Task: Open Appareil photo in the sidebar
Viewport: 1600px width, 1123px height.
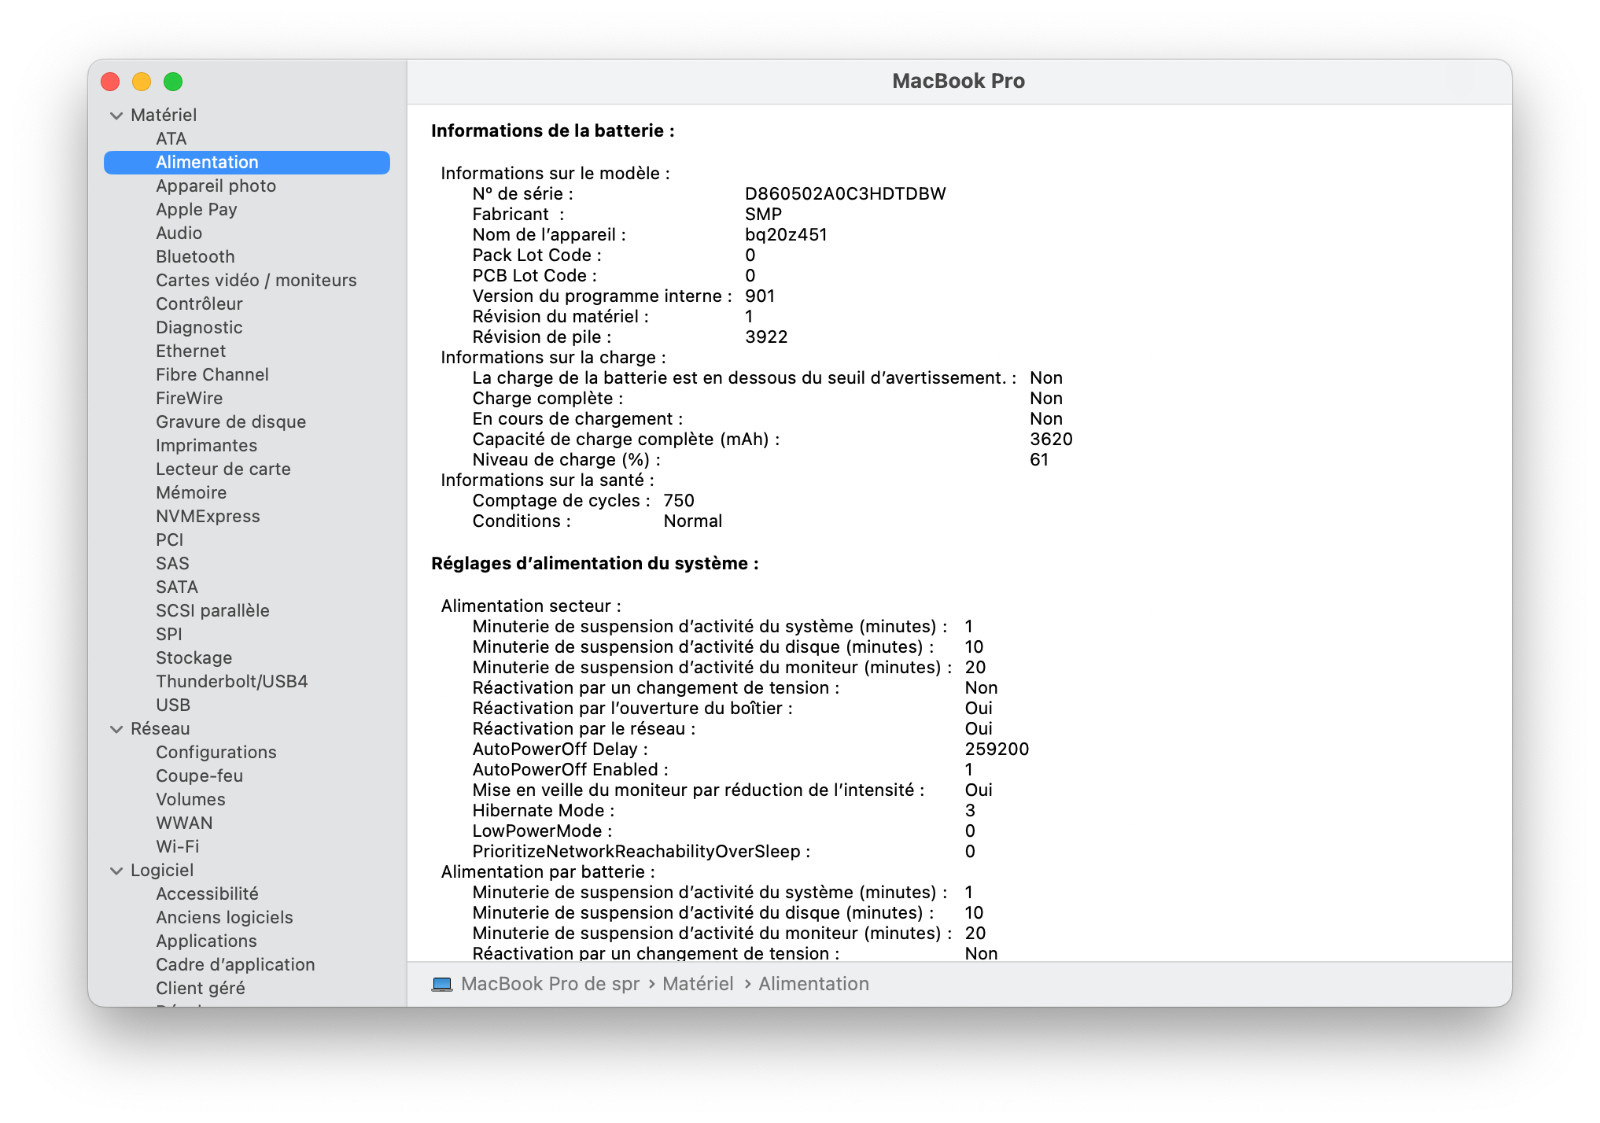Action: [216, 186]
